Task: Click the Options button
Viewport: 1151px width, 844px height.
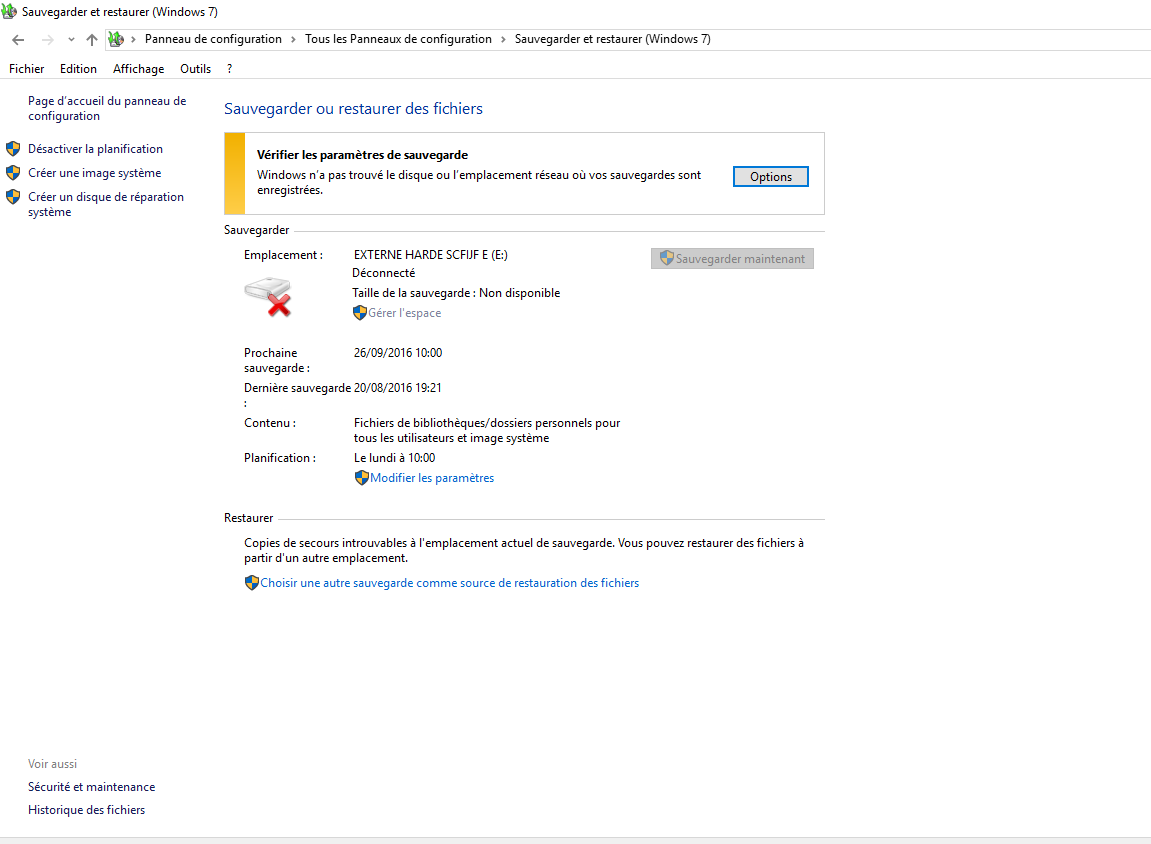Action: coord(771,177)
